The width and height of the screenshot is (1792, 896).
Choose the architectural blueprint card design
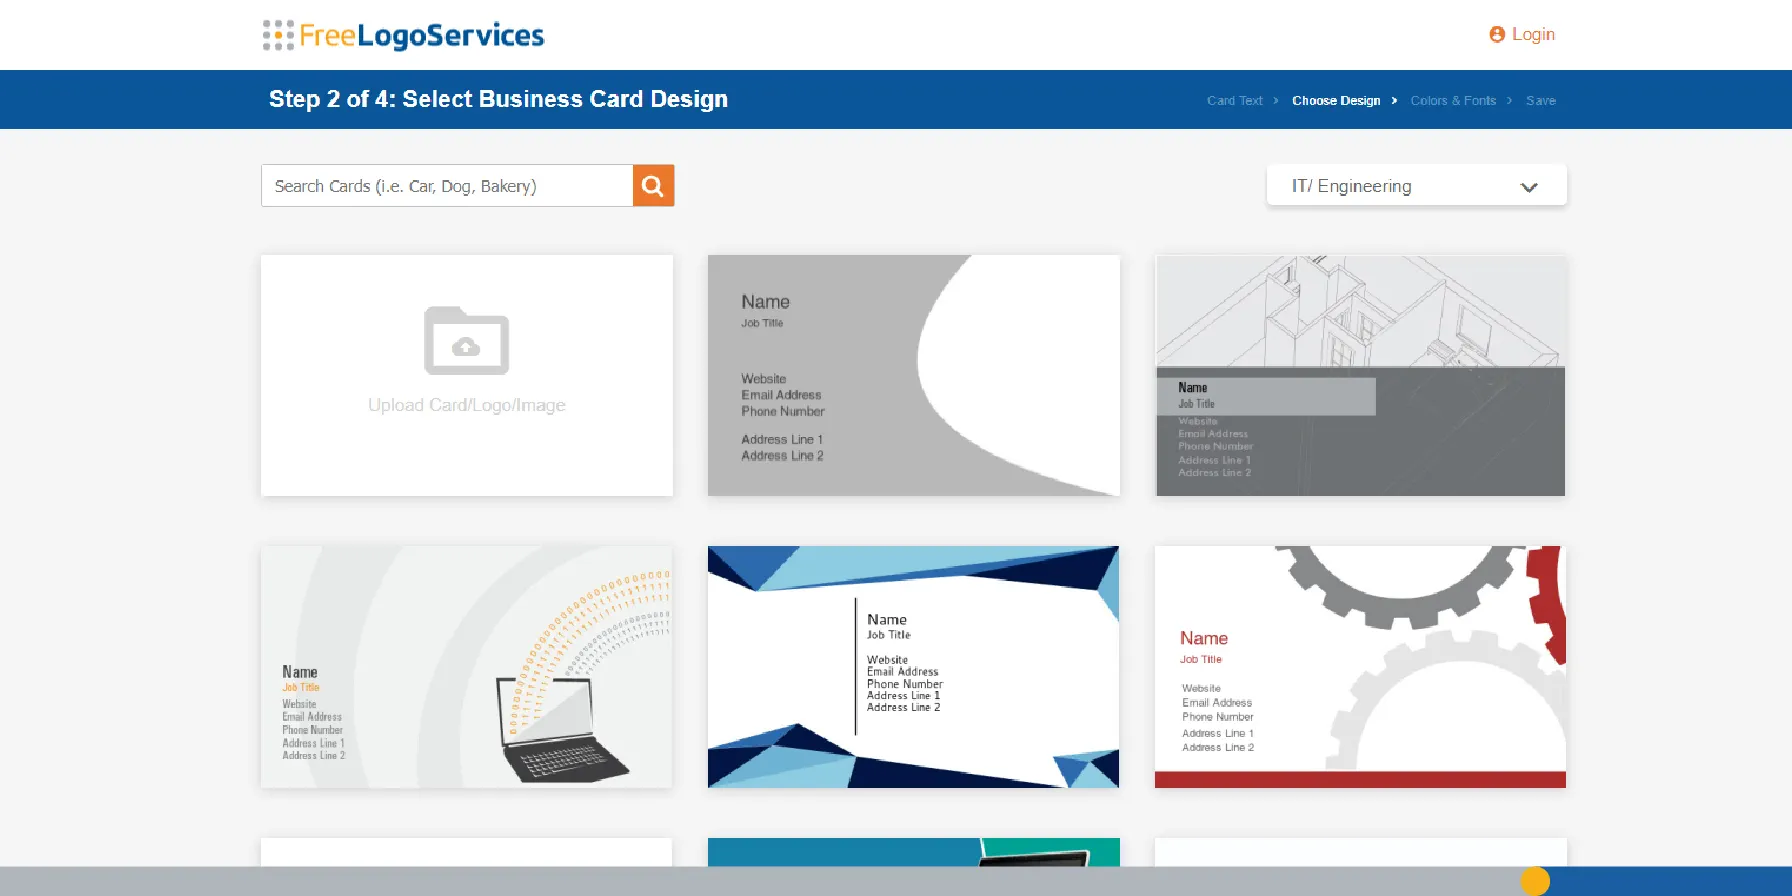1360,375
